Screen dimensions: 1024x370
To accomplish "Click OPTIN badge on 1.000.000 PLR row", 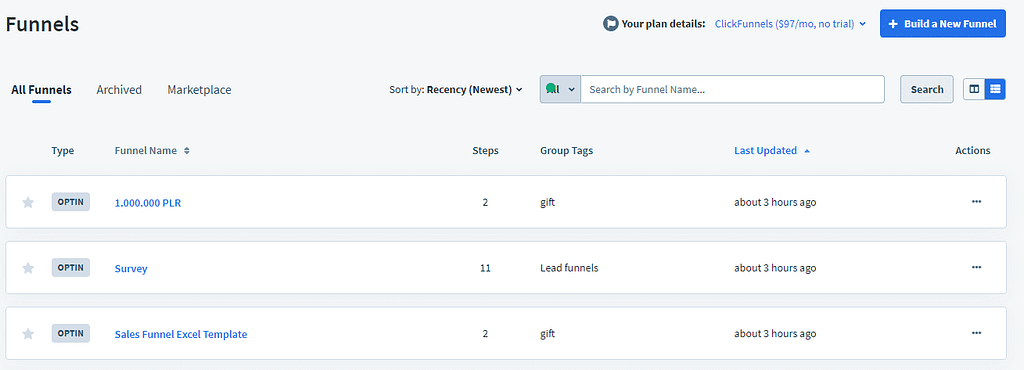I will pos(71,202).
